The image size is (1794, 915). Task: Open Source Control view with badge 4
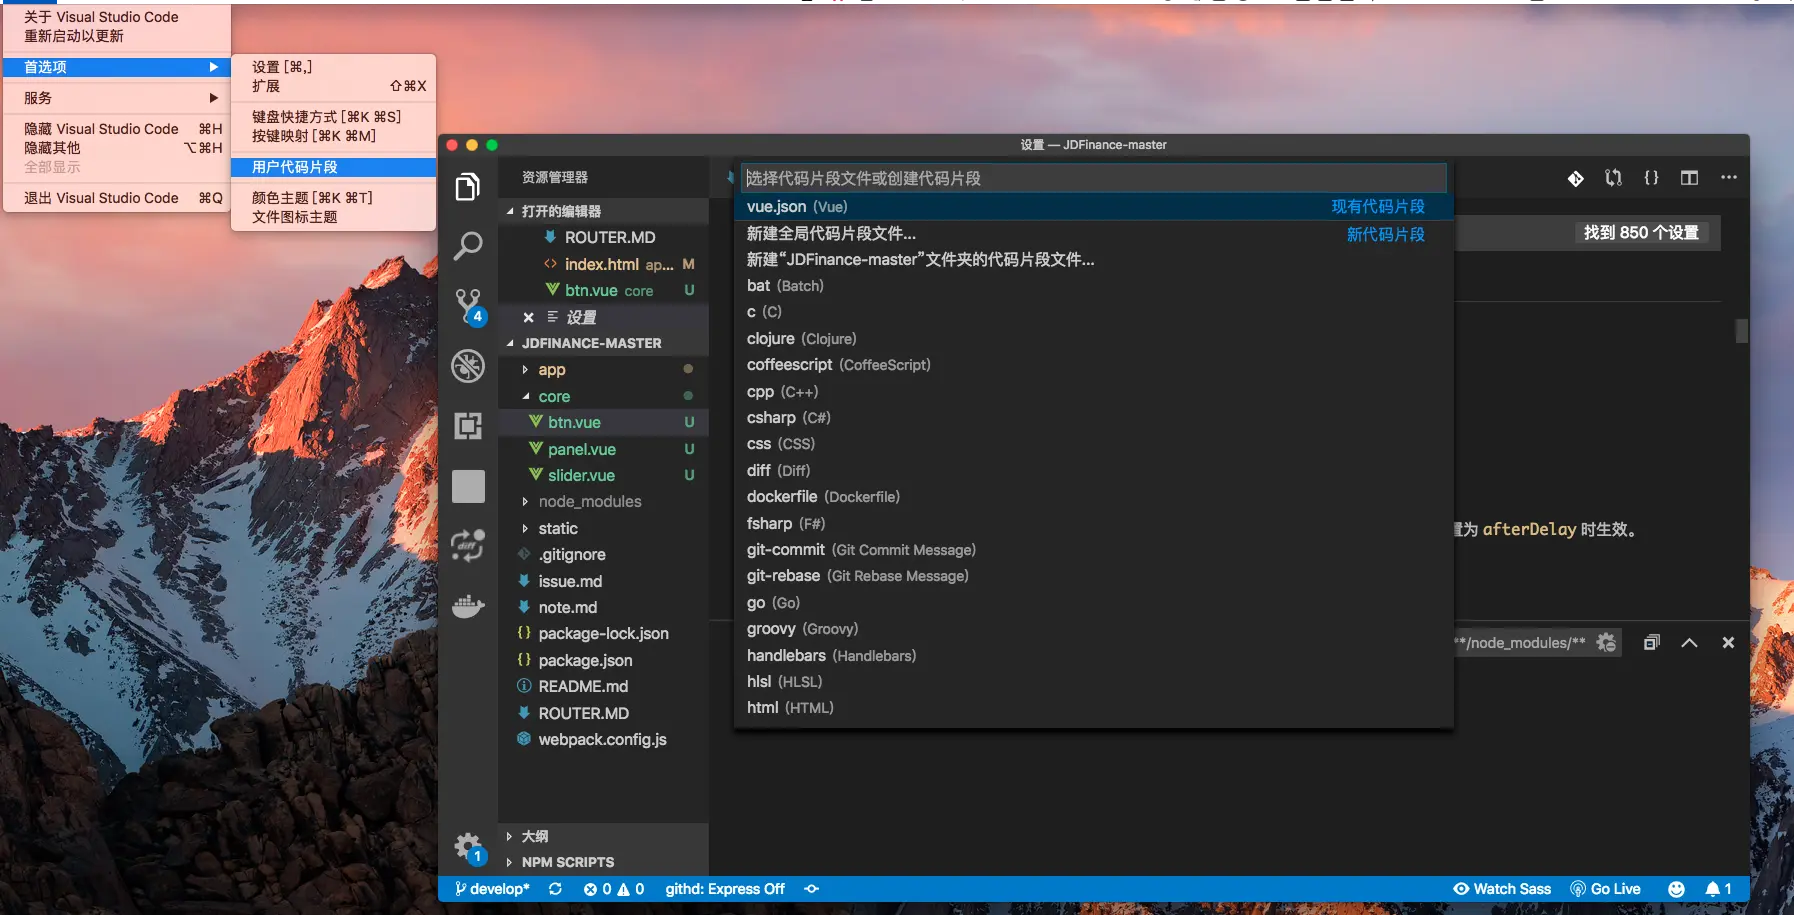pyautogui.click(x=467, y=305)
